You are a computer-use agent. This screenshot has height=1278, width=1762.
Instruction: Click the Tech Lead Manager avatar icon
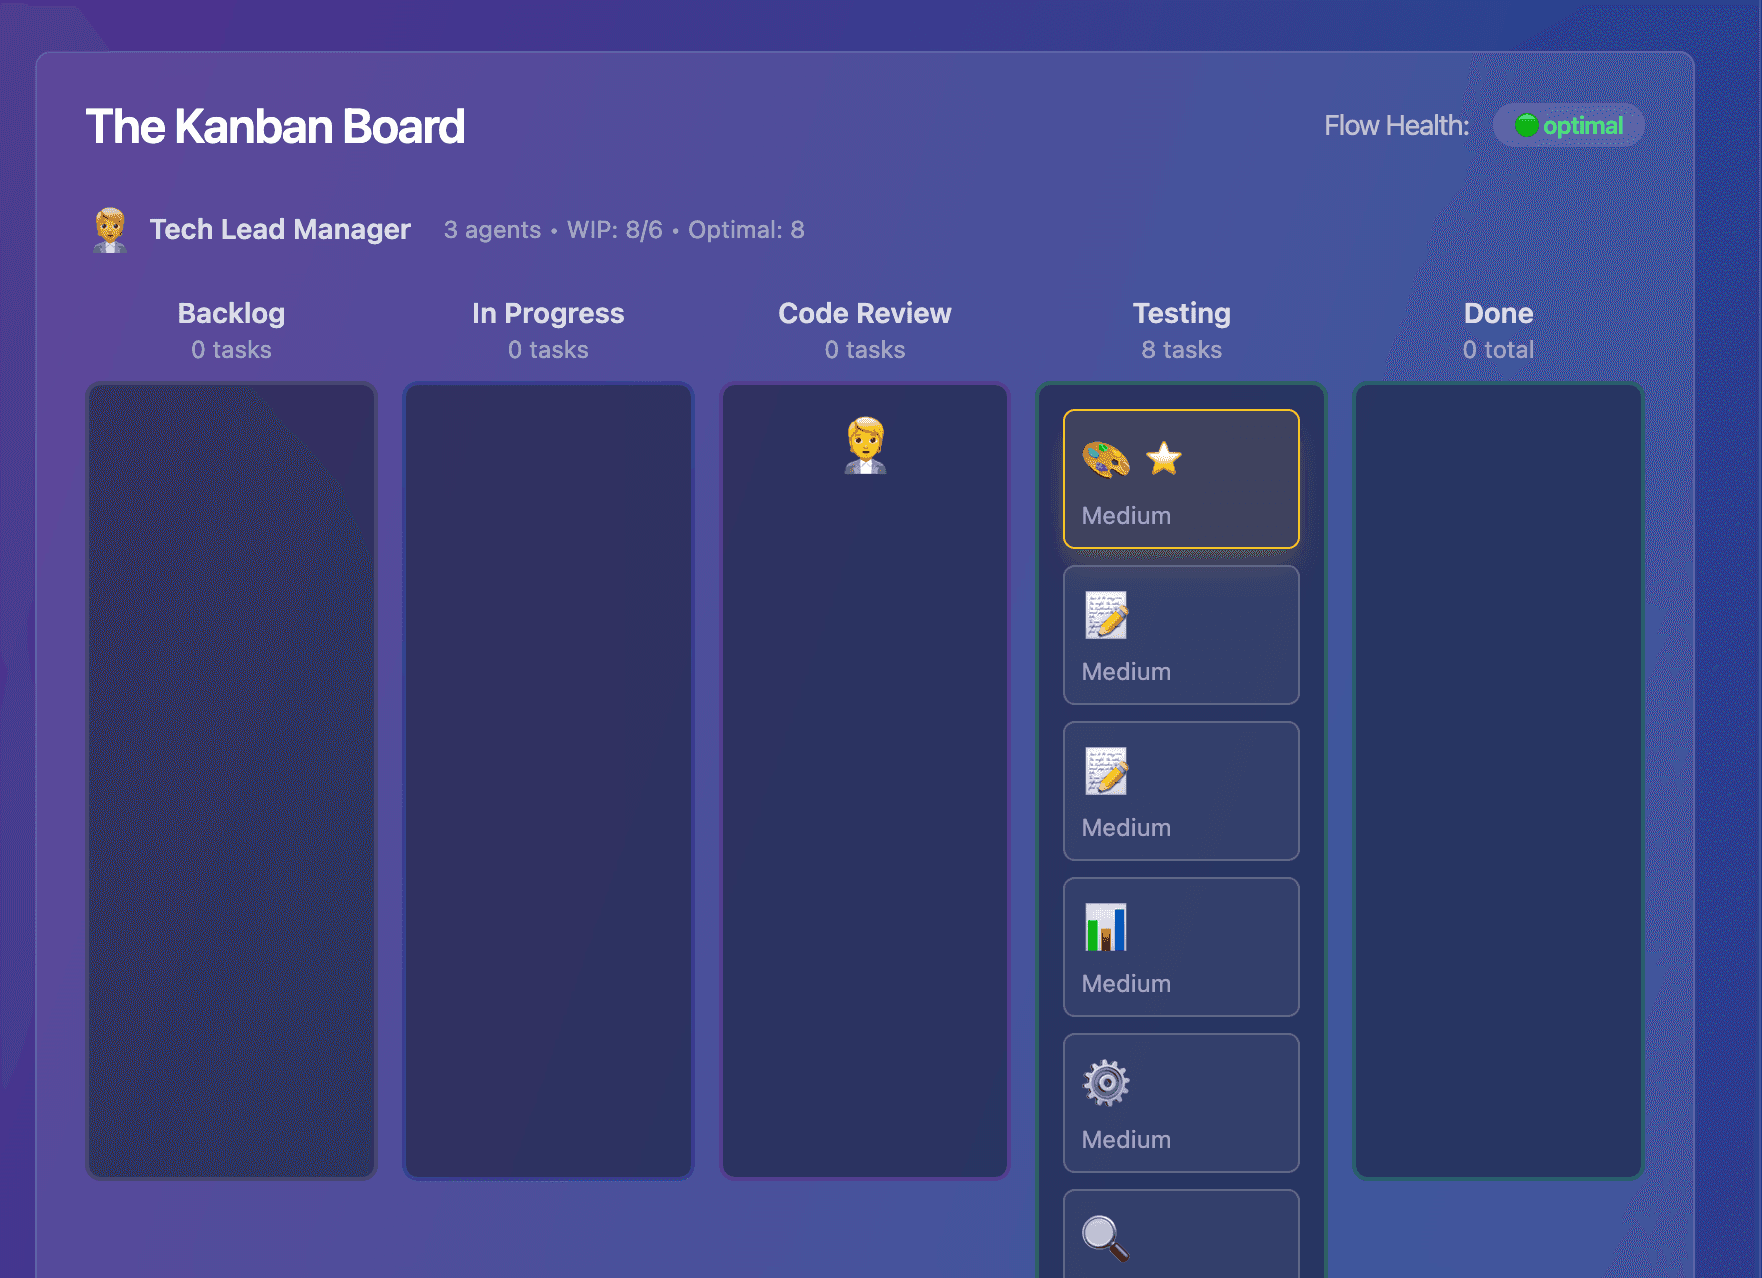point(109,229)
